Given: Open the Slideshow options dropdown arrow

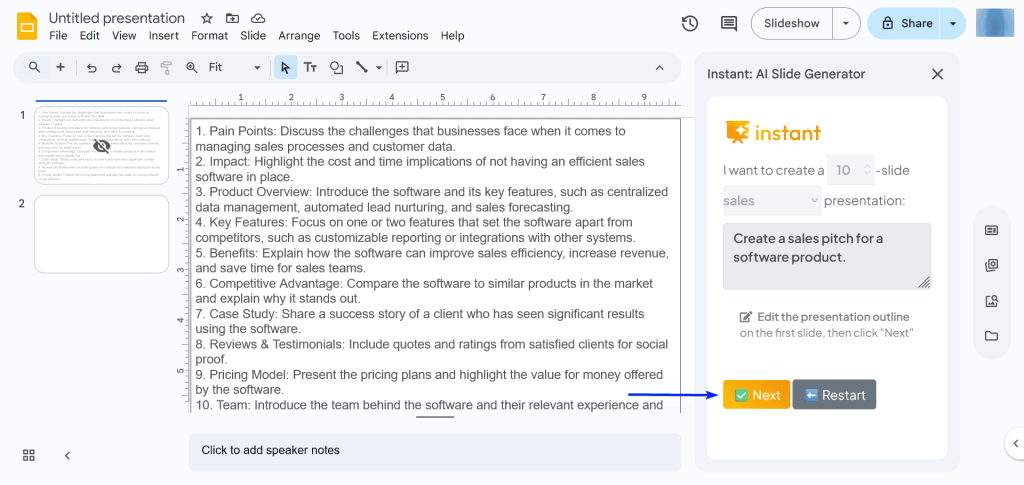Looking at the screenshot, I should point(847,23).
